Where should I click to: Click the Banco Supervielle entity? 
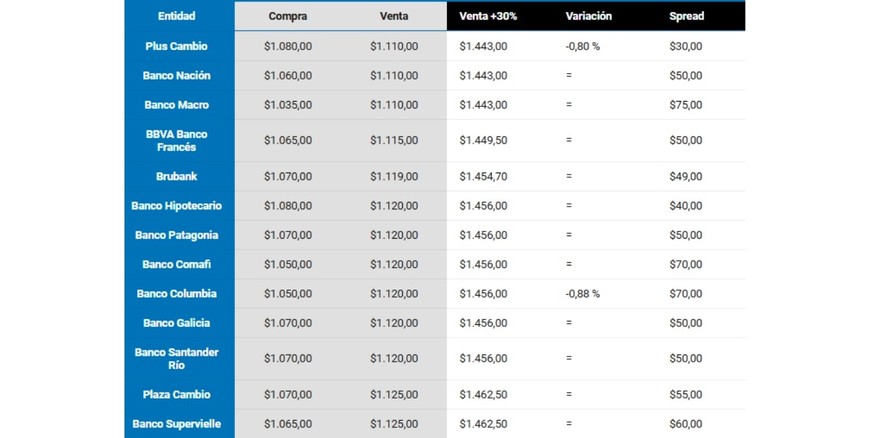(177, 424)
